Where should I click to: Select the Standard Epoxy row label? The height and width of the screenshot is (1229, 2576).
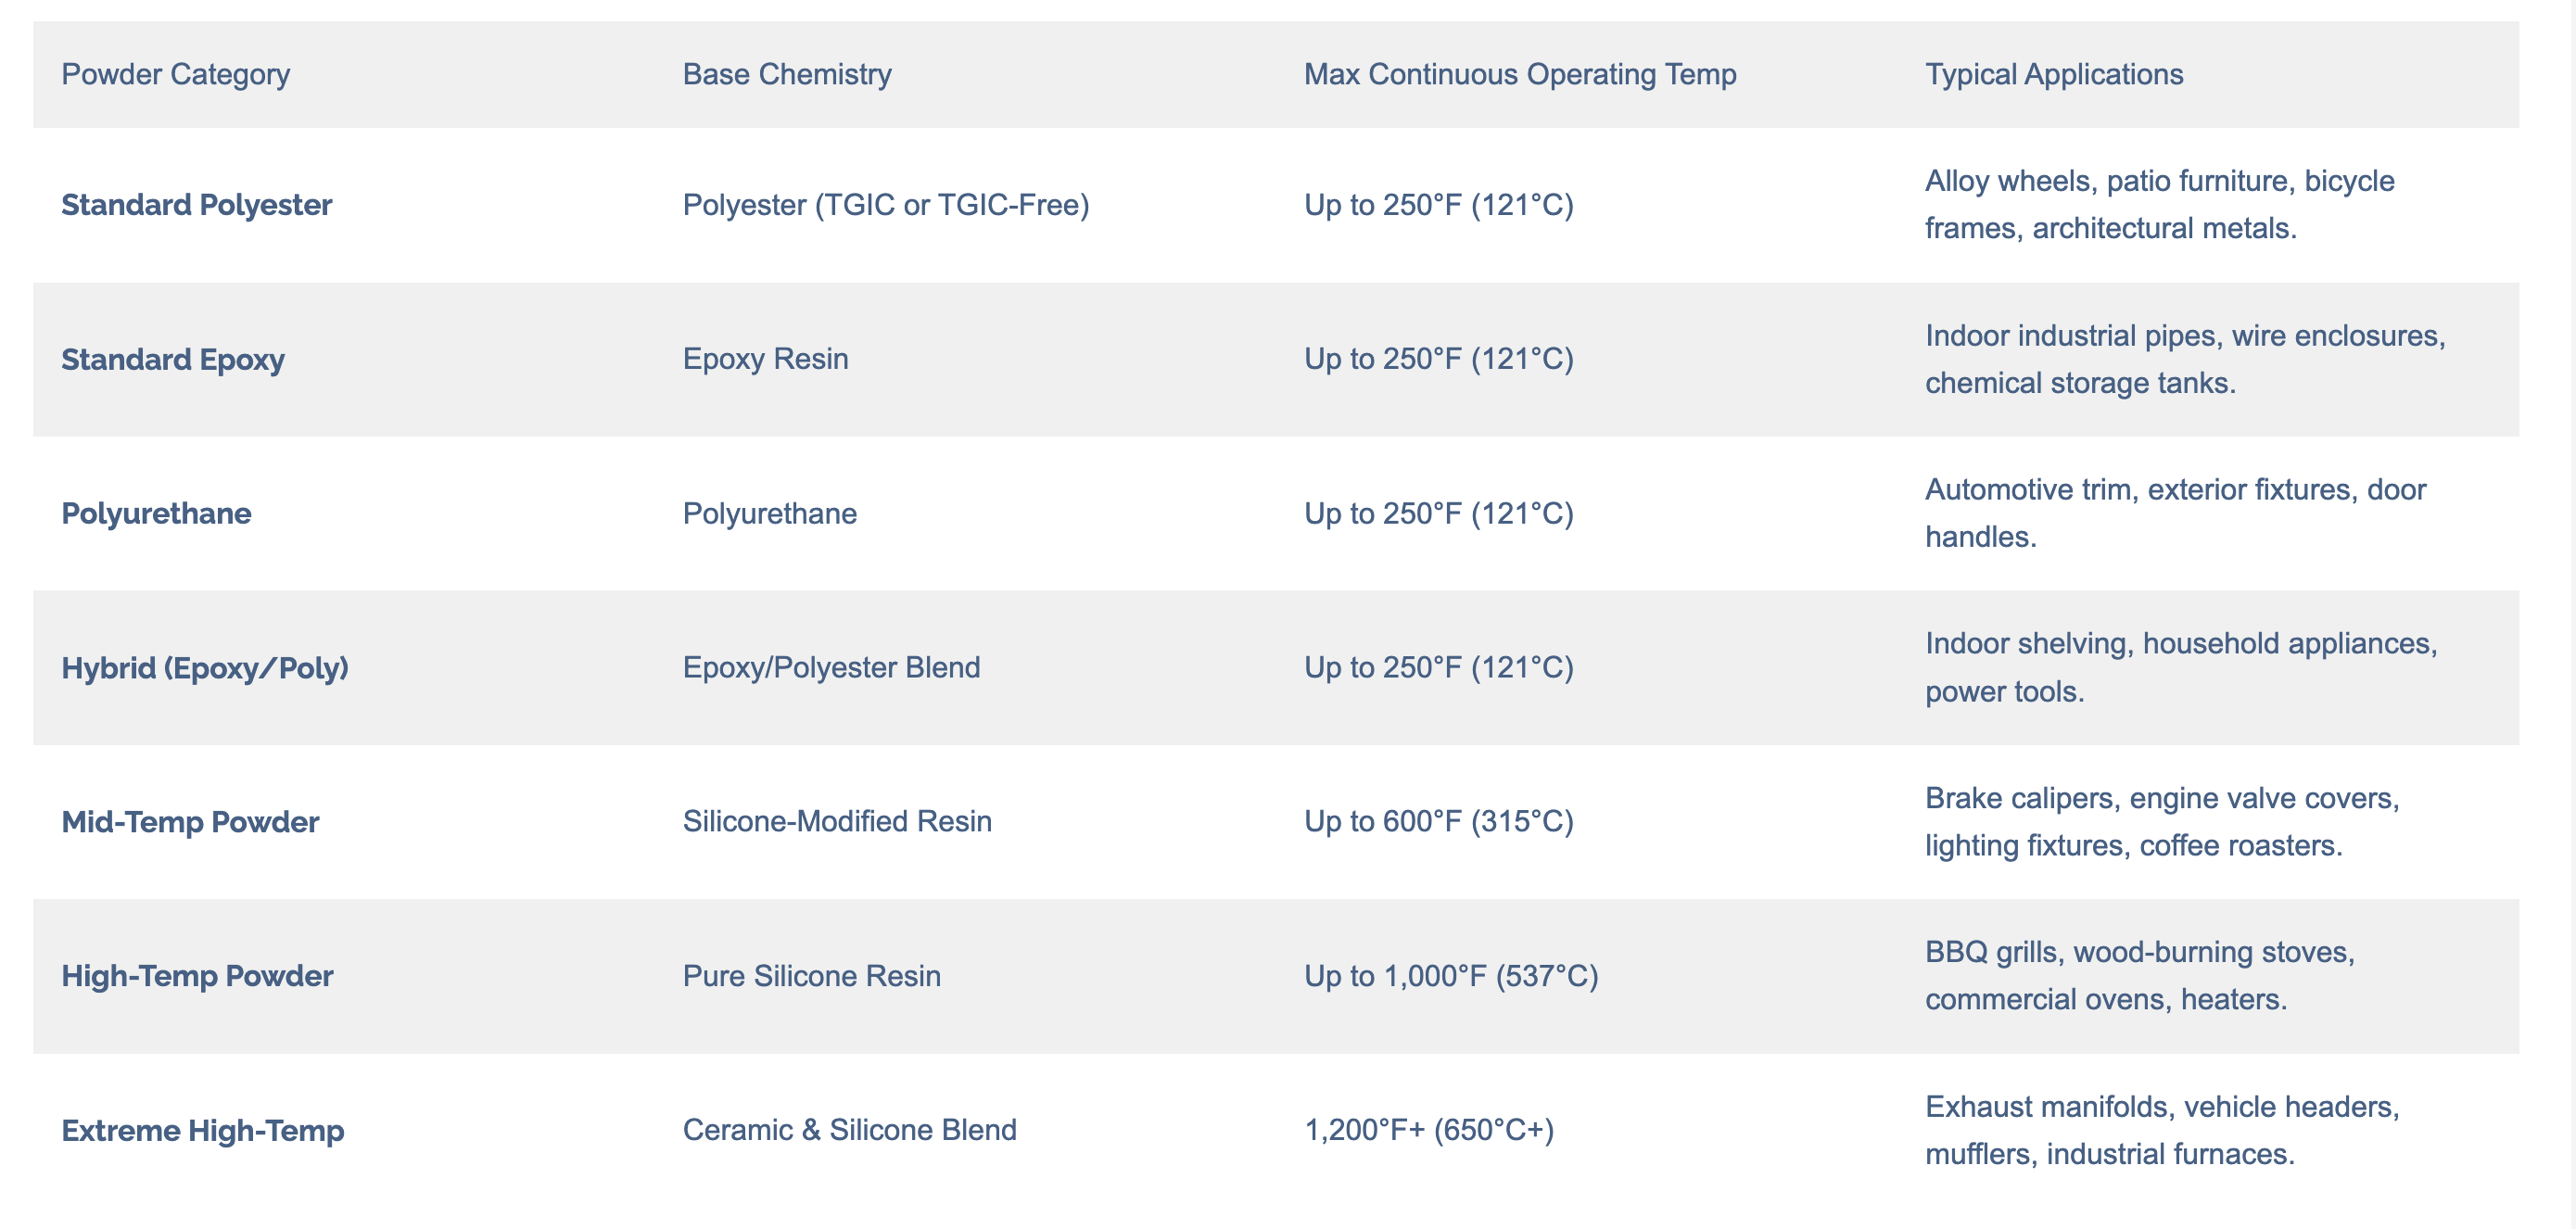coord(173,359)
